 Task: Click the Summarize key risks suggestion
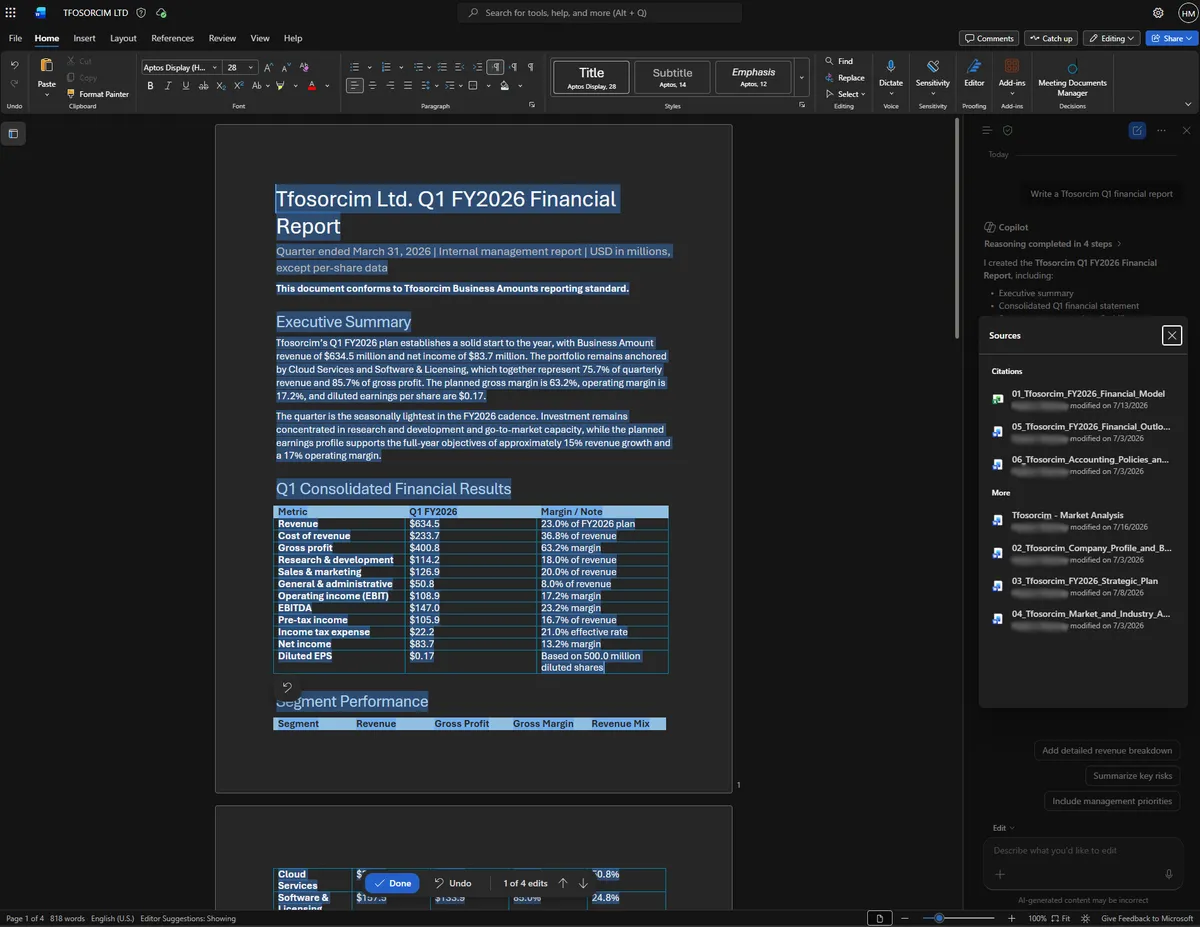(x=1132, y=776)
